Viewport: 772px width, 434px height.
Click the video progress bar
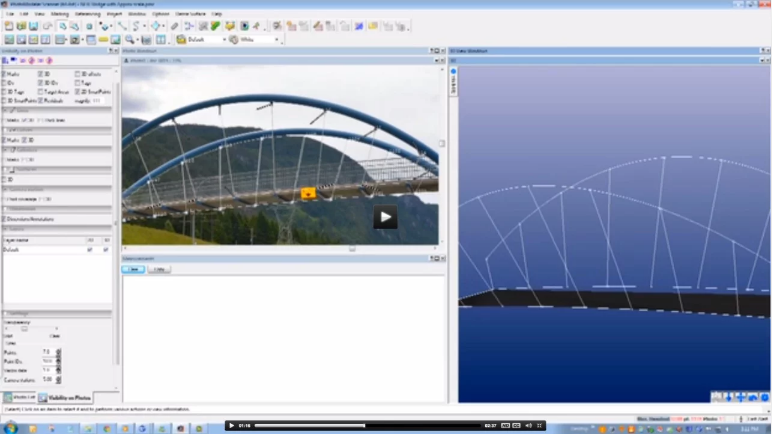(x=367, y=426)
